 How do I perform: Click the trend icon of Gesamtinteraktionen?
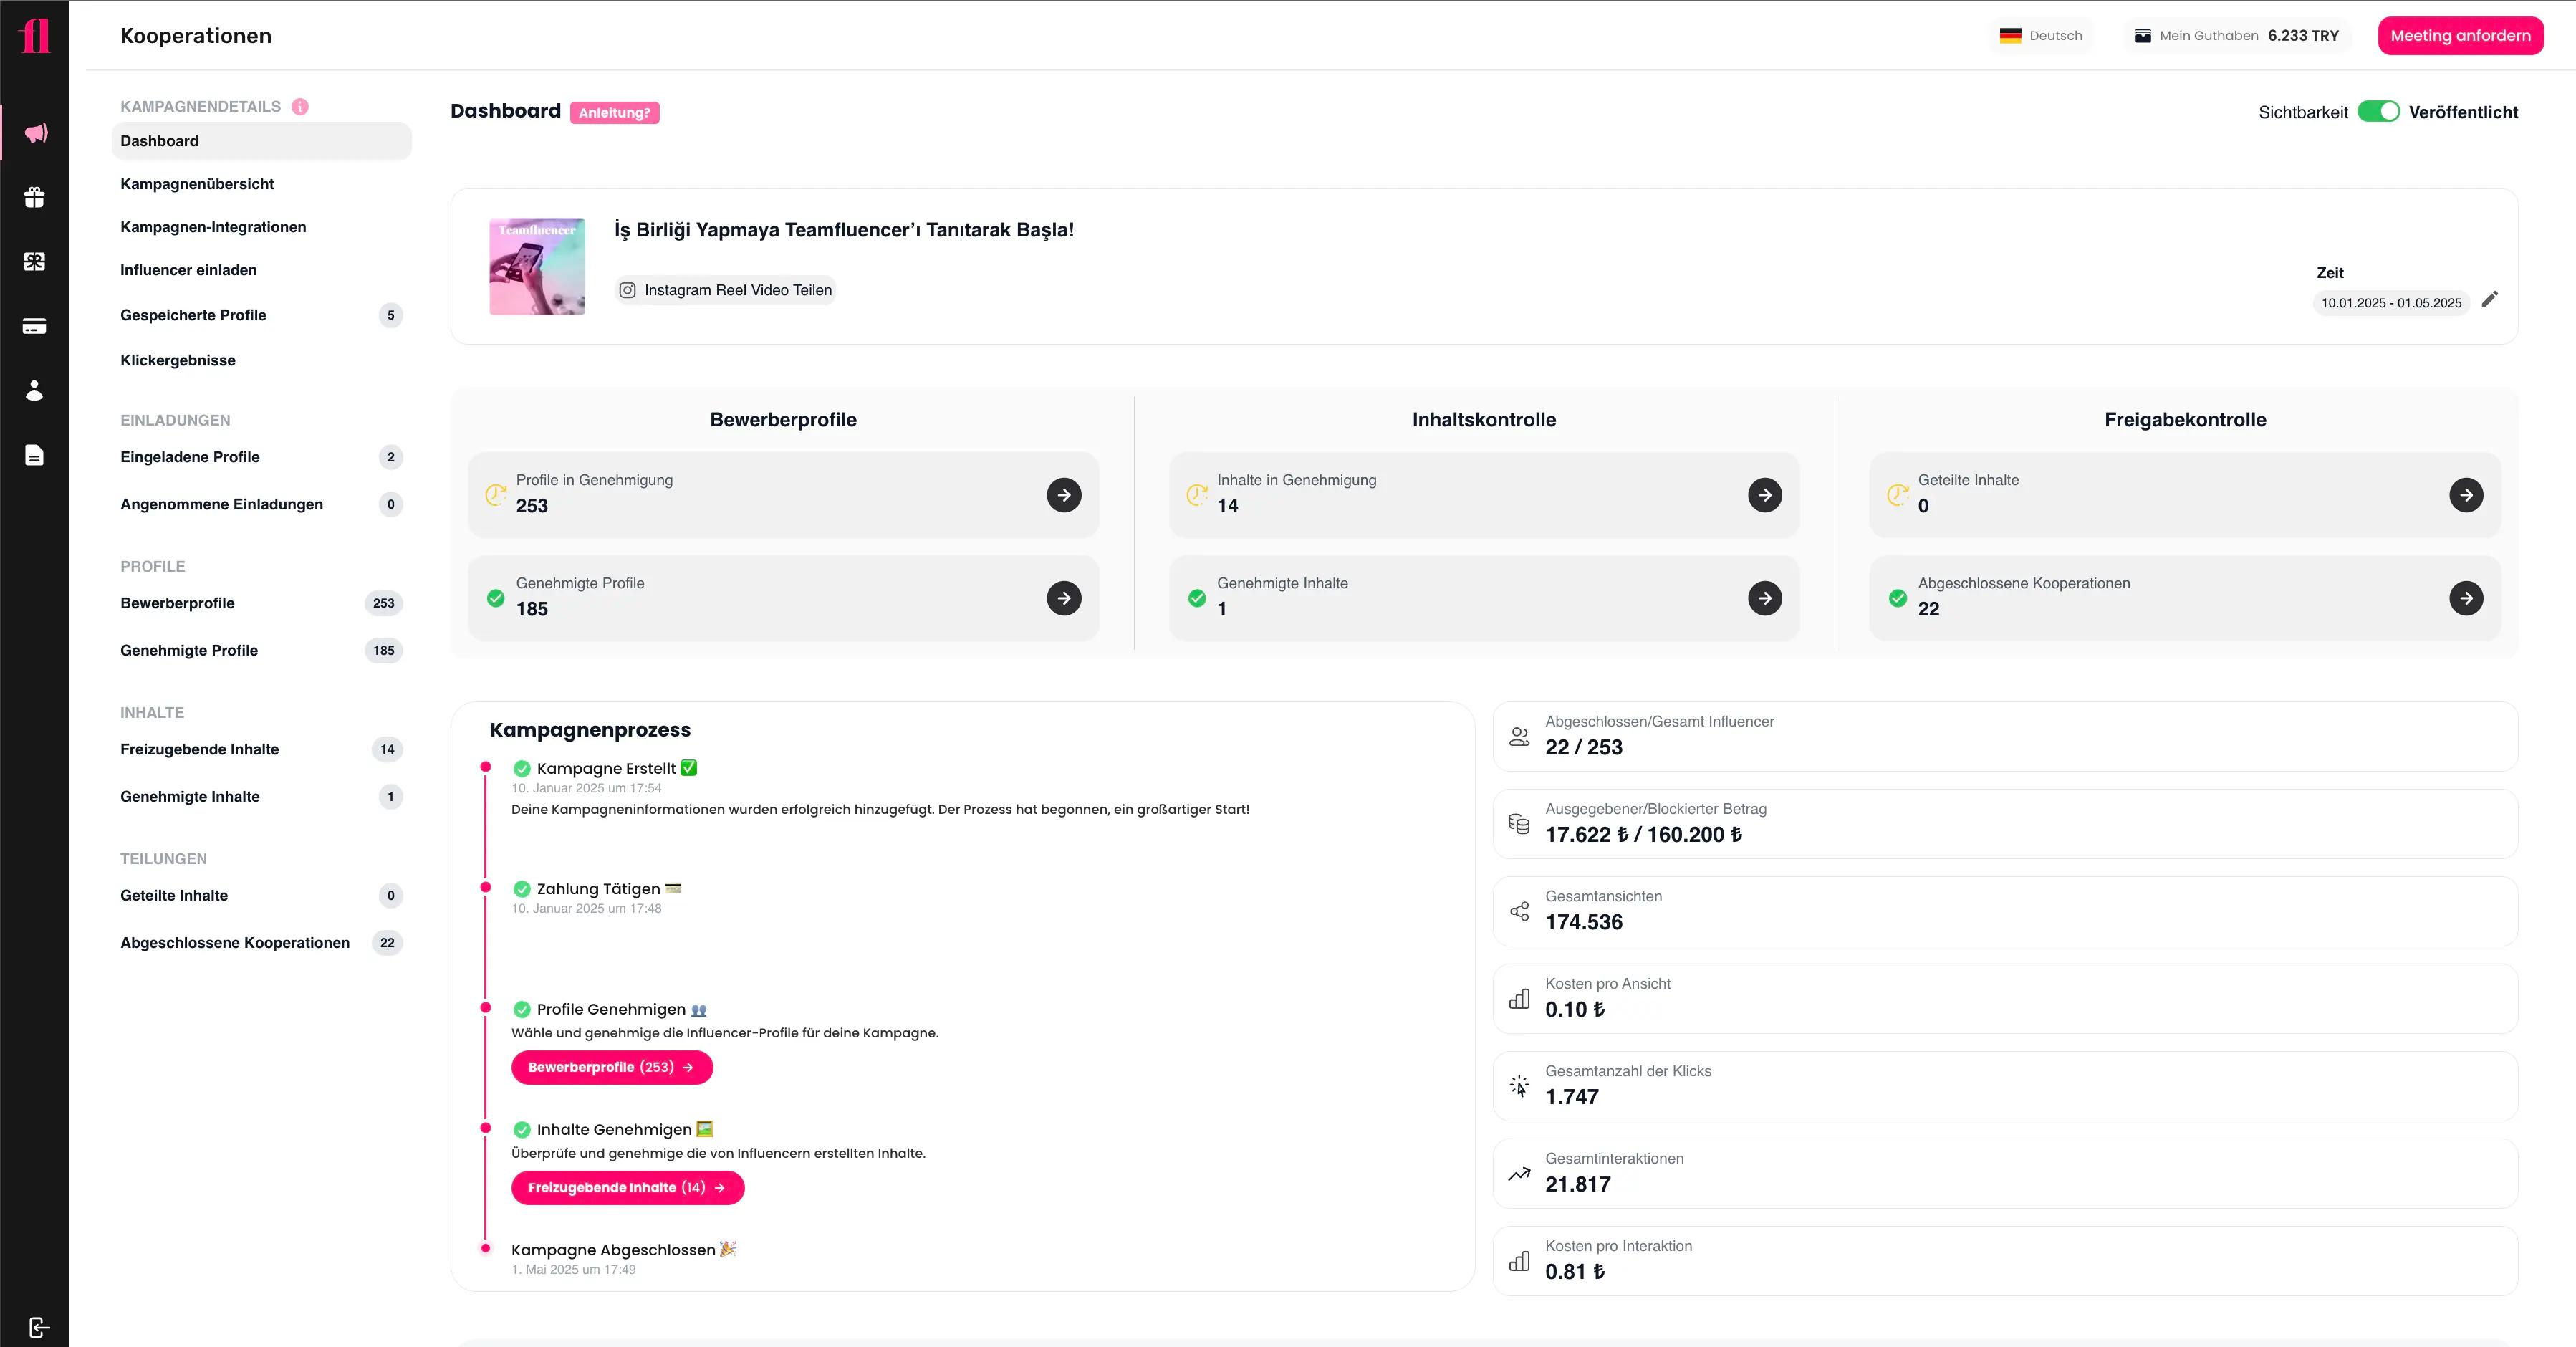pyautogui.click(x=1519, y=1174)
